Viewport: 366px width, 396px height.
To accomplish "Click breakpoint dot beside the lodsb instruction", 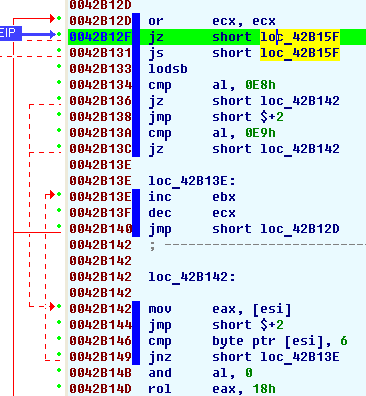I will pos(59,66).
